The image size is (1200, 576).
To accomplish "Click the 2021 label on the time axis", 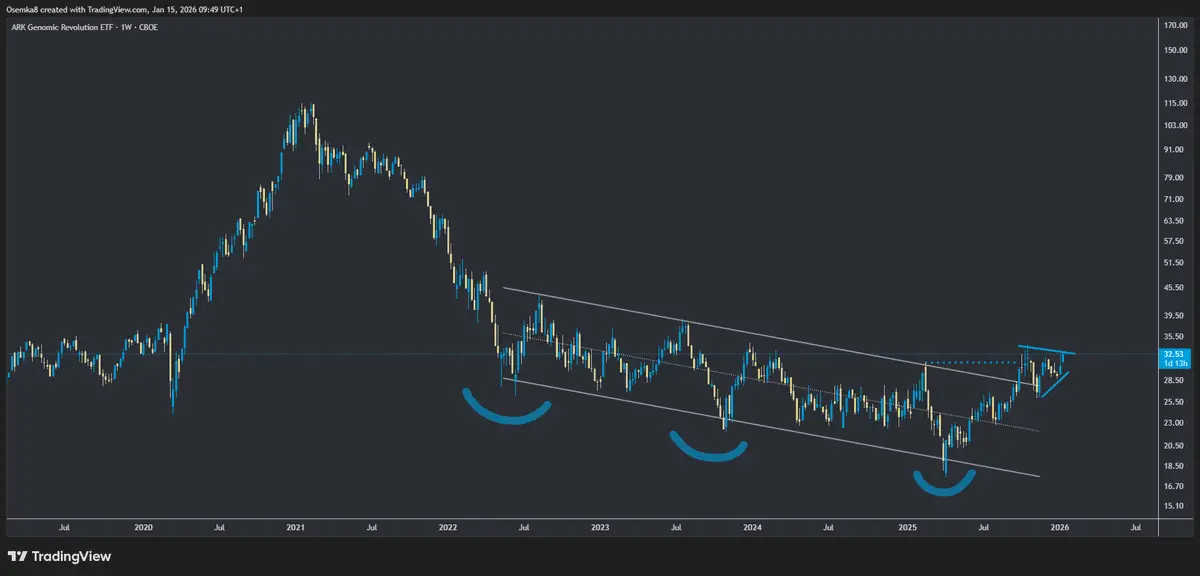I will (x=295, y=526).
